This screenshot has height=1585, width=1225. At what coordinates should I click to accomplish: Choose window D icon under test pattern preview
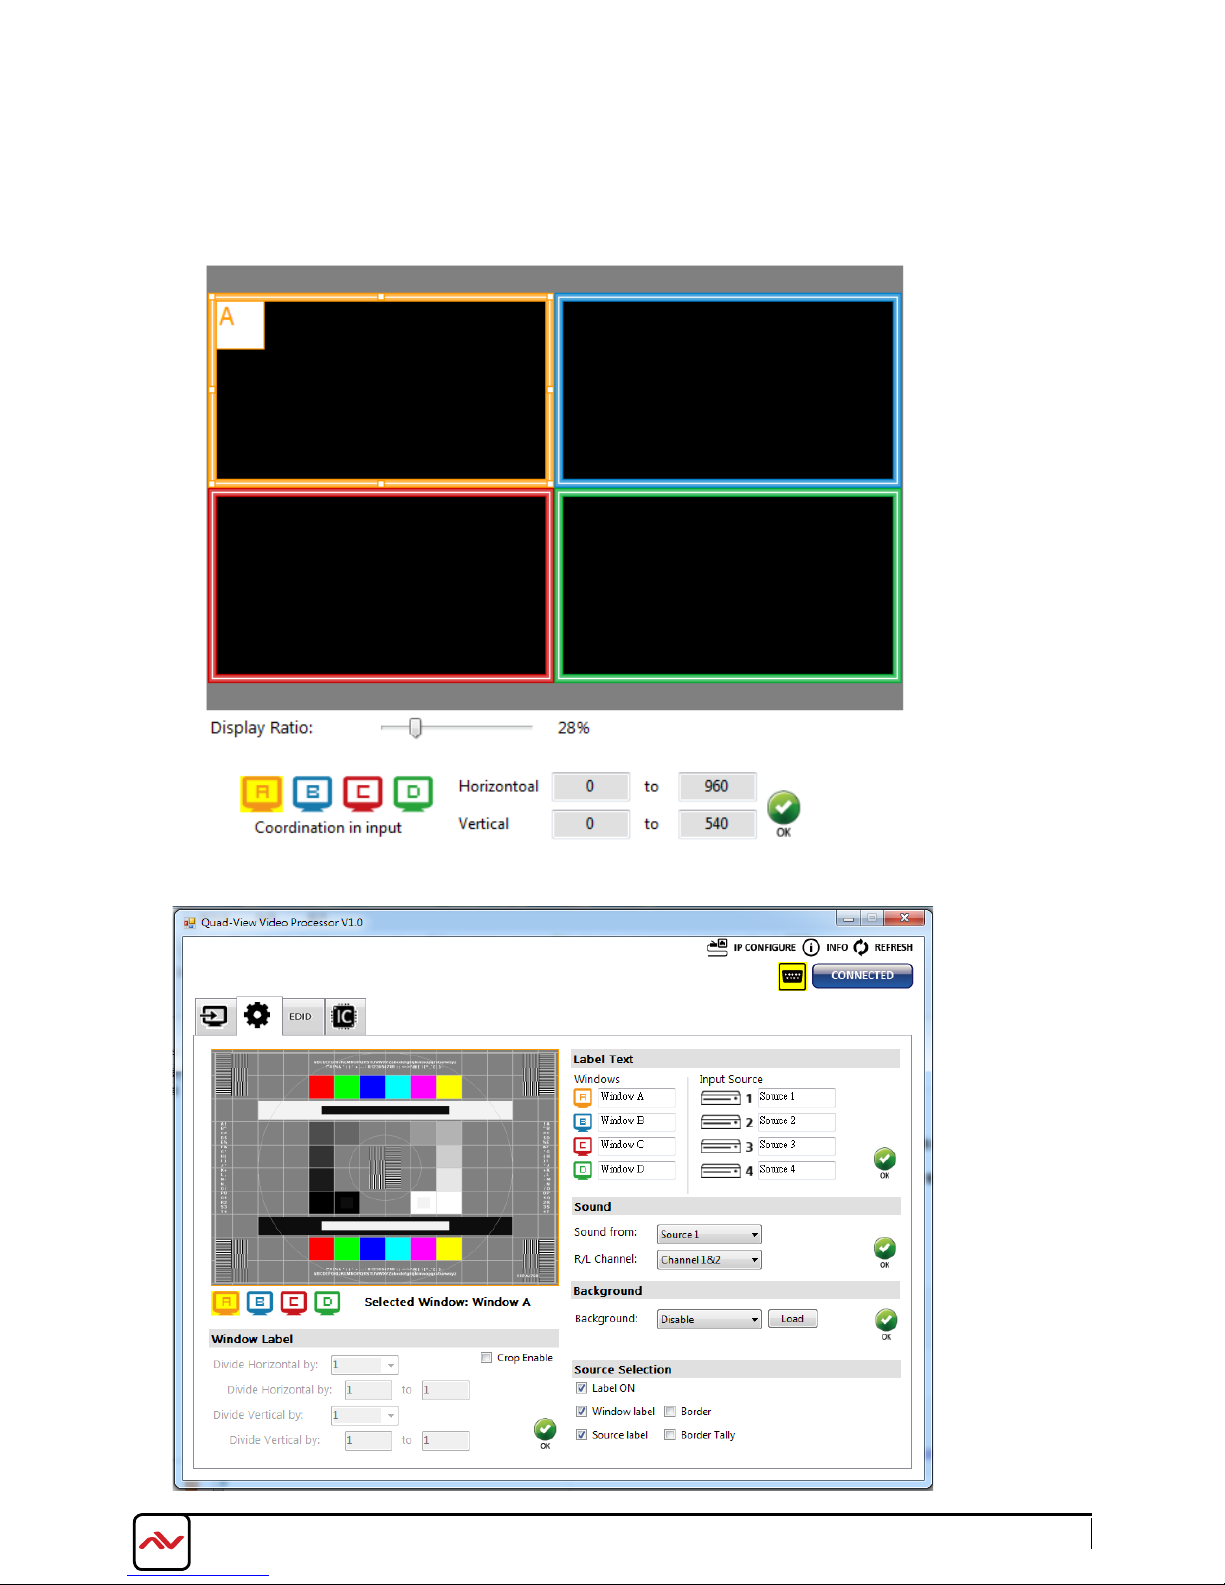(327, 1302)
